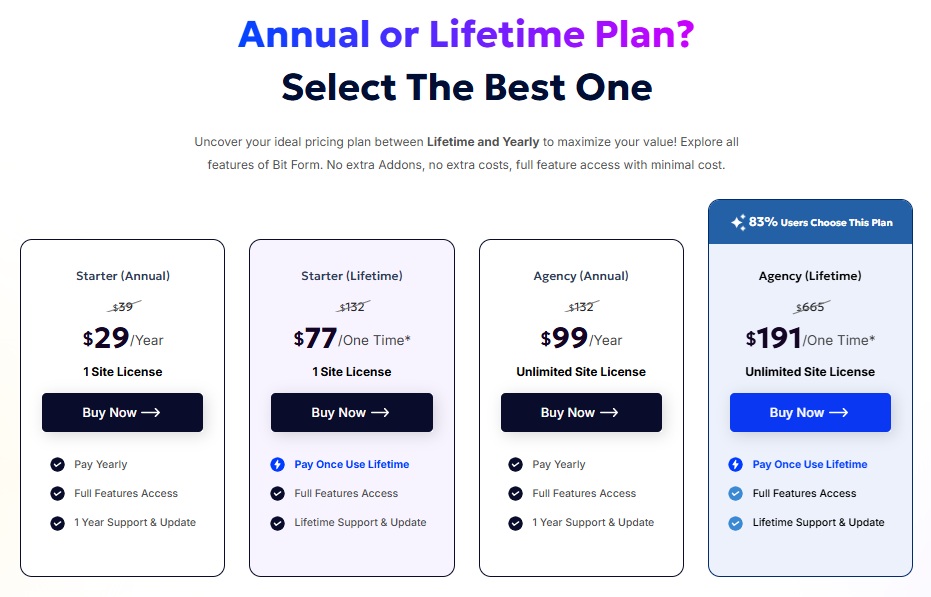Screen dimensions: 931x597
Task: Click lightning bolt icon in Starter (Lifetime) card
Action: pos(277,465)
